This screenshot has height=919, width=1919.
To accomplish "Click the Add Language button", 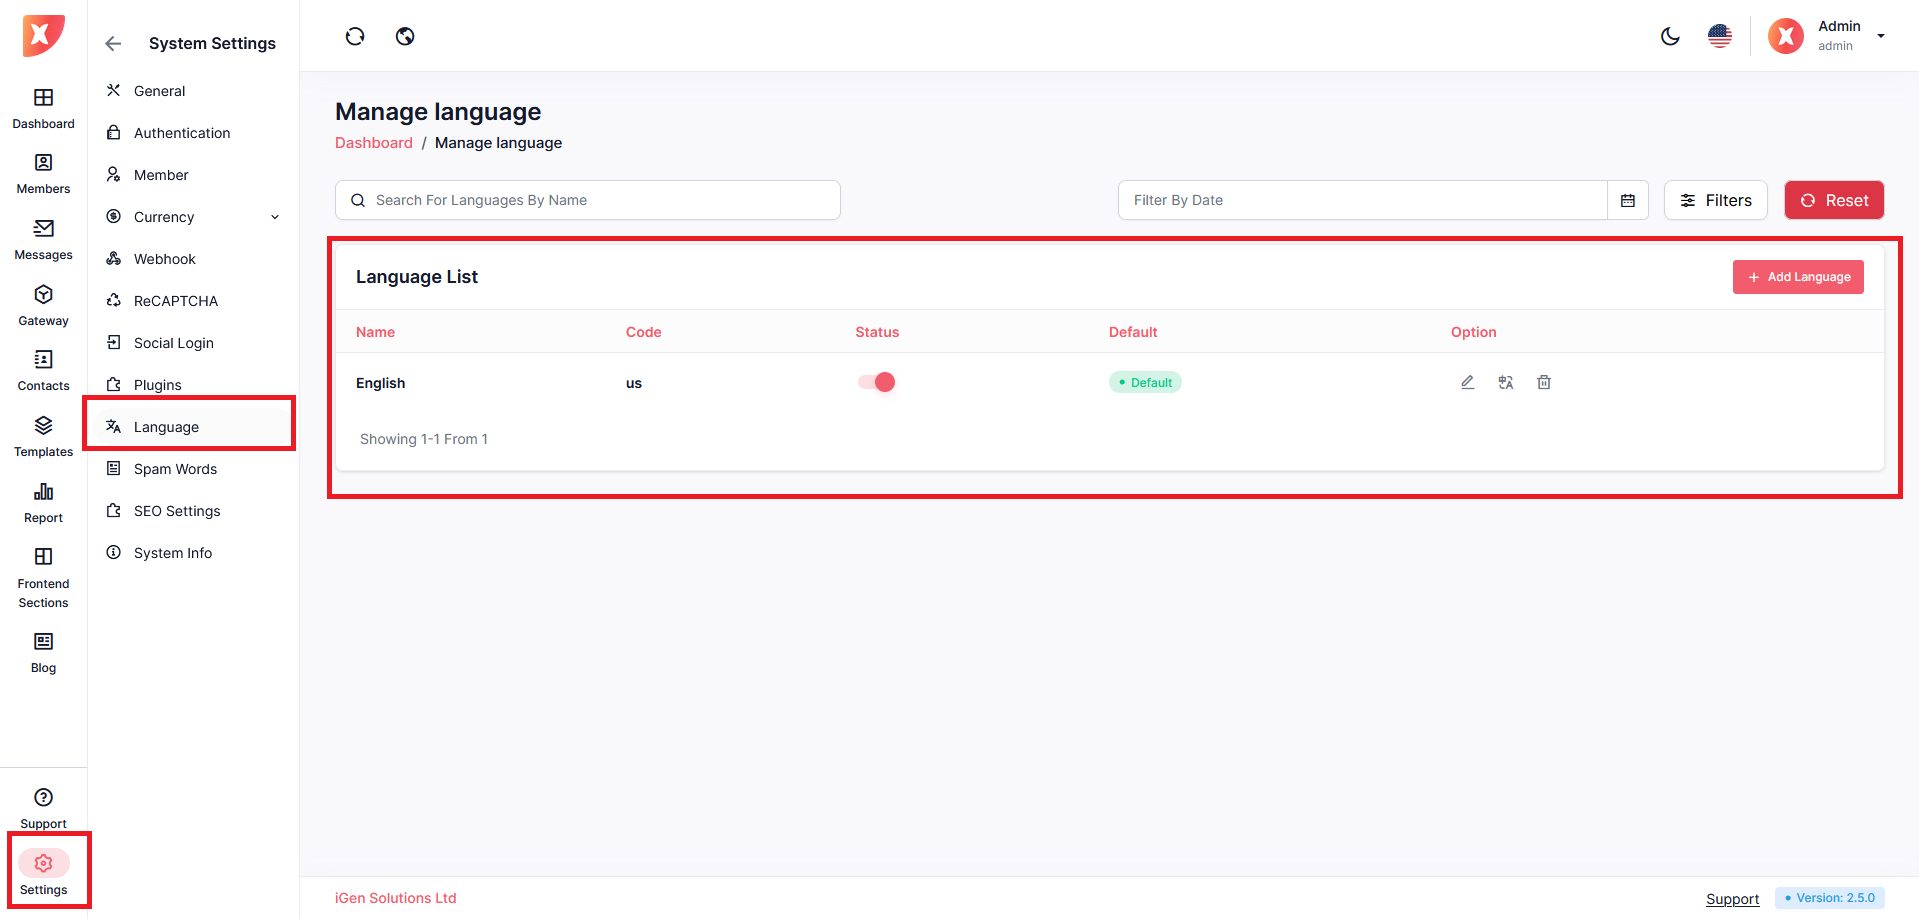I will click(1797, 277).
